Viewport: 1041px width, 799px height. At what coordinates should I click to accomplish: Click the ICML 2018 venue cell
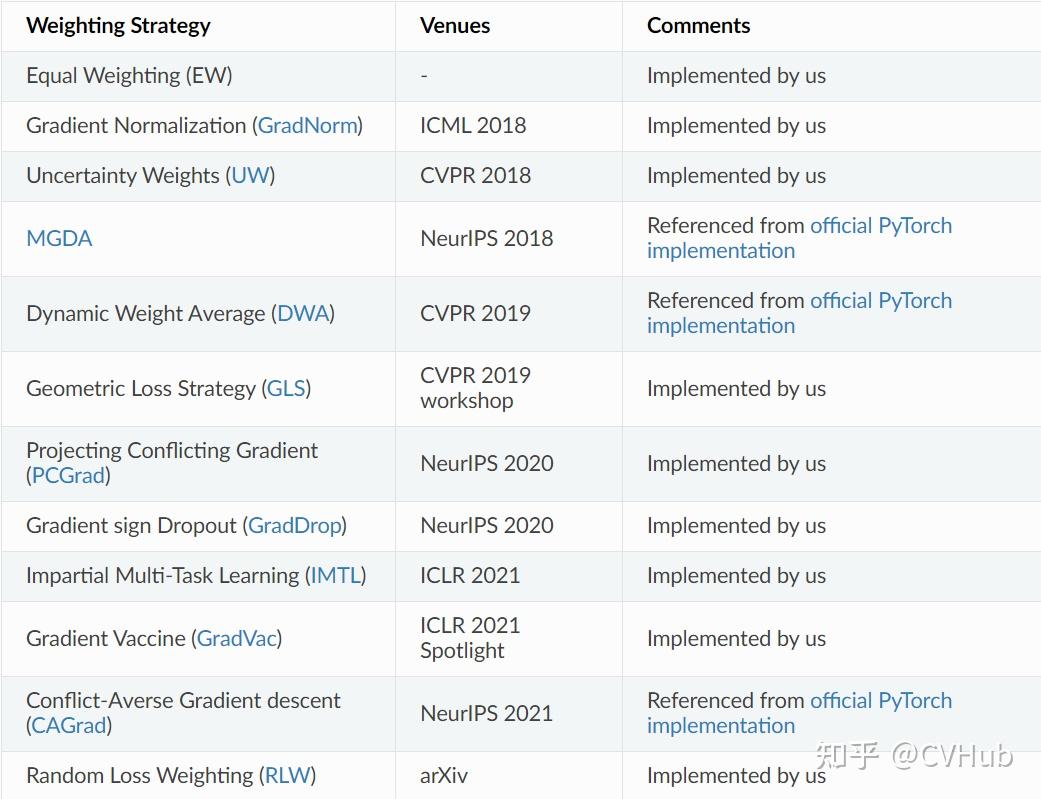[473, 126]
